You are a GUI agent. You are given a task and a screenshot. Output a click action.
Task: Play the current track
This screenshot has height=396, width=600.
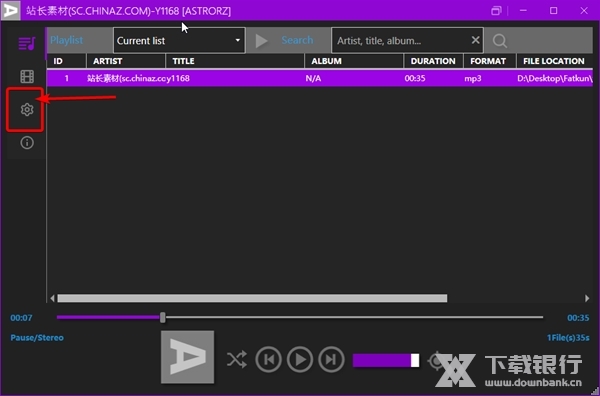300,359
